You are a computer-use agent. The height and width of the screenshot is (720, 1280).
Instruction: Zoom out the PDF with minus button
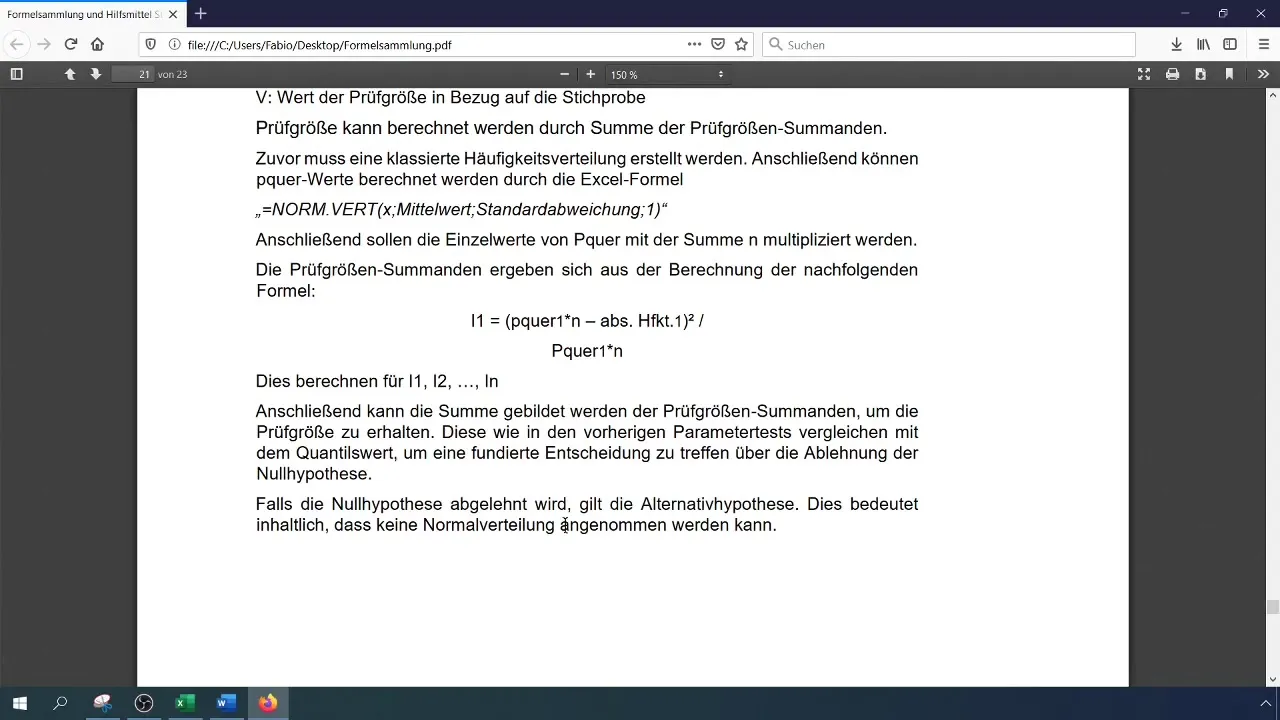coord(564,74)
